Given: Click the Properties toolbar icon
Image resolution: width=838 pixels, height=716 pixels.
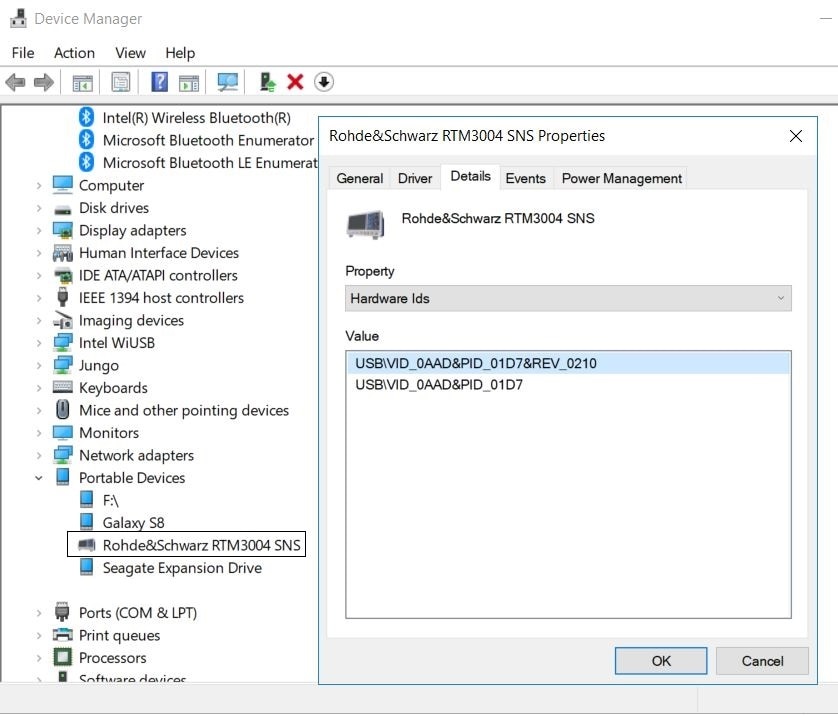Looking at the screenshot, I should coord(121,82).
